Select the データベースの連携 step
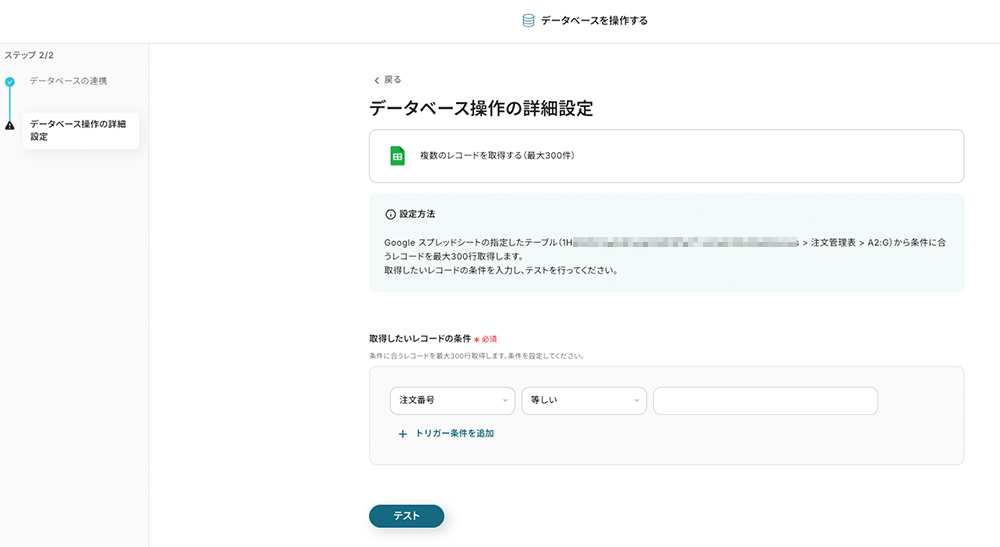This screenshot has width=1000, height=547. point(68,80)
